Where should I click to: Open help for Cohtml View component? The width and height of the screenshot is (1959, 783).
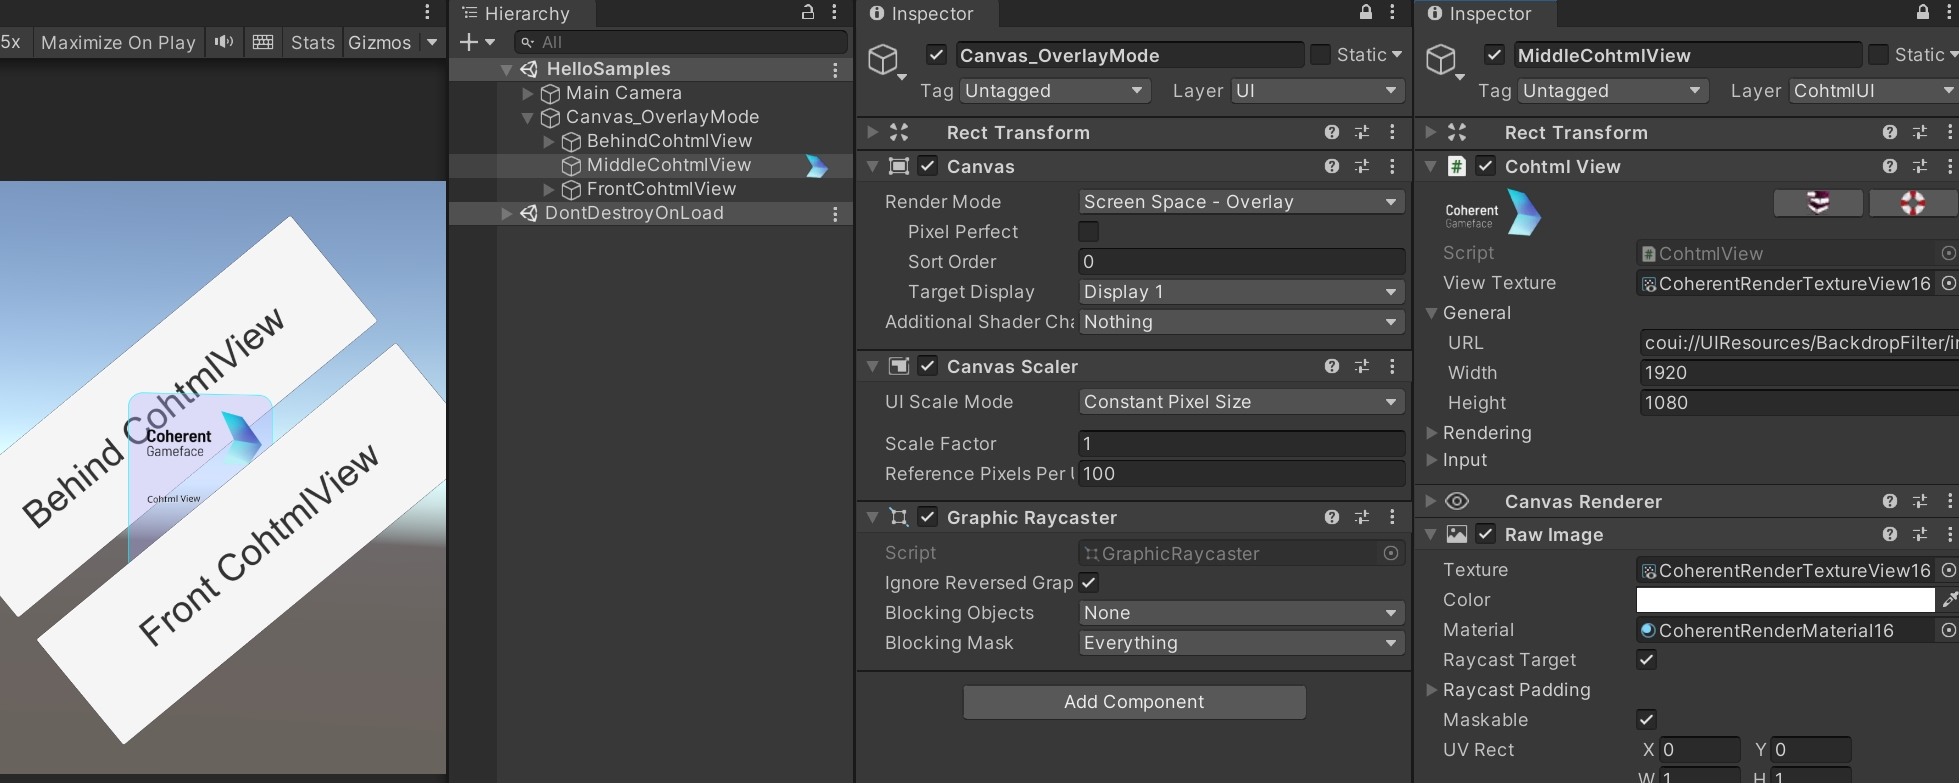(1890, 166)
